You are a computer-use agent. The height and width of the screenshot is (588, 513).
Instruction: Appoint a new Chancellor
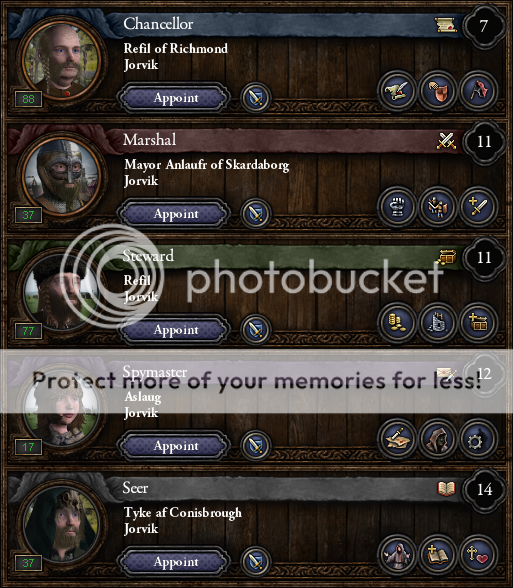click(x=174, y=98)
